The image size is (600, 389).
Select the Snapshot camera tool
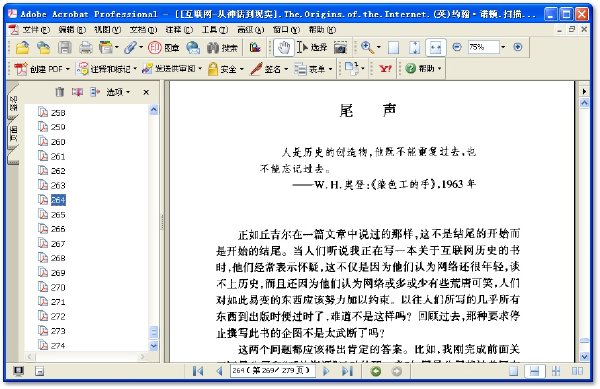click(340, 47)
